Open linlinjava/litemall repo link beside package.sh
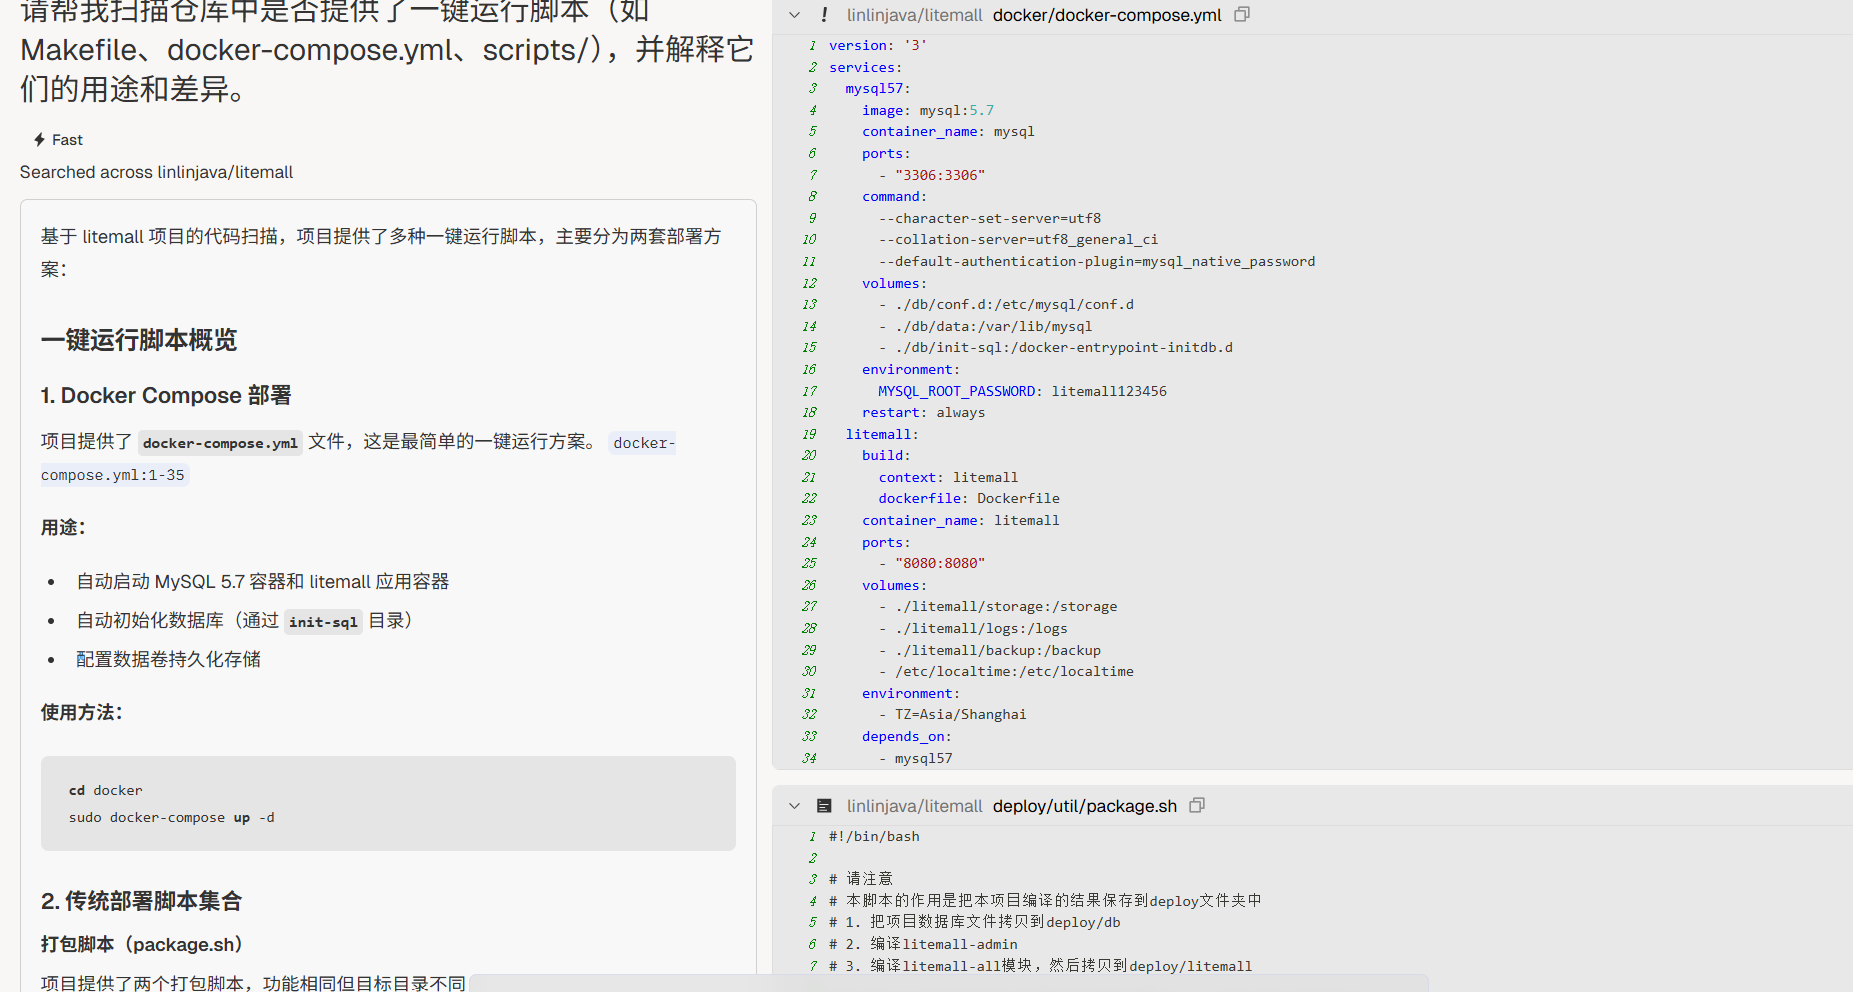Viewport: 1853px width, 992px height. (914, 806)
